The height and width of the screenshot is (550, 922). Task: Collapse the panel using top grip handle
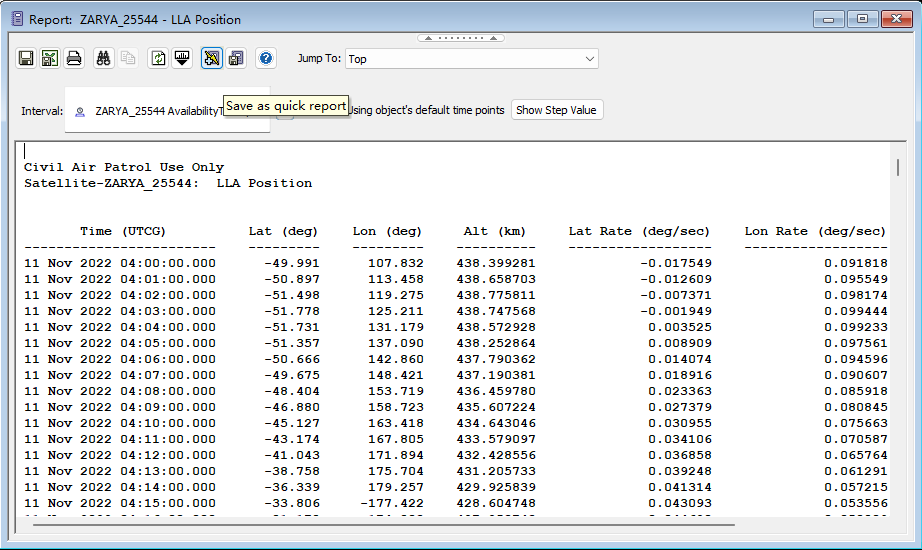461,38
